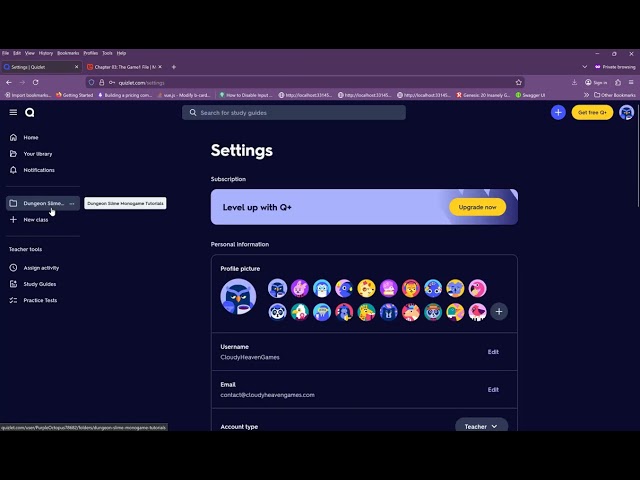
Task: Open the user avatar in top bar
Action: 626,113
